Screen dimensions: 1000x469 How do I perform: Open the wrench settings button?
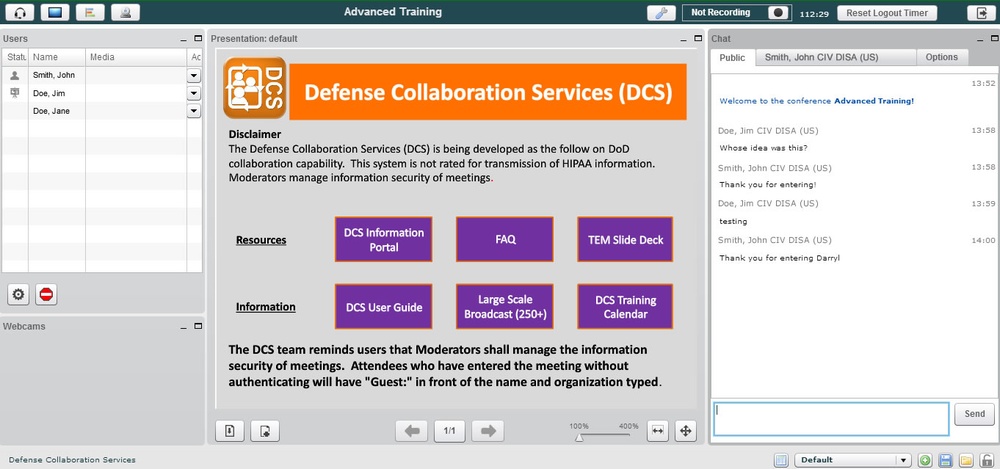click(x=661, y=13)
